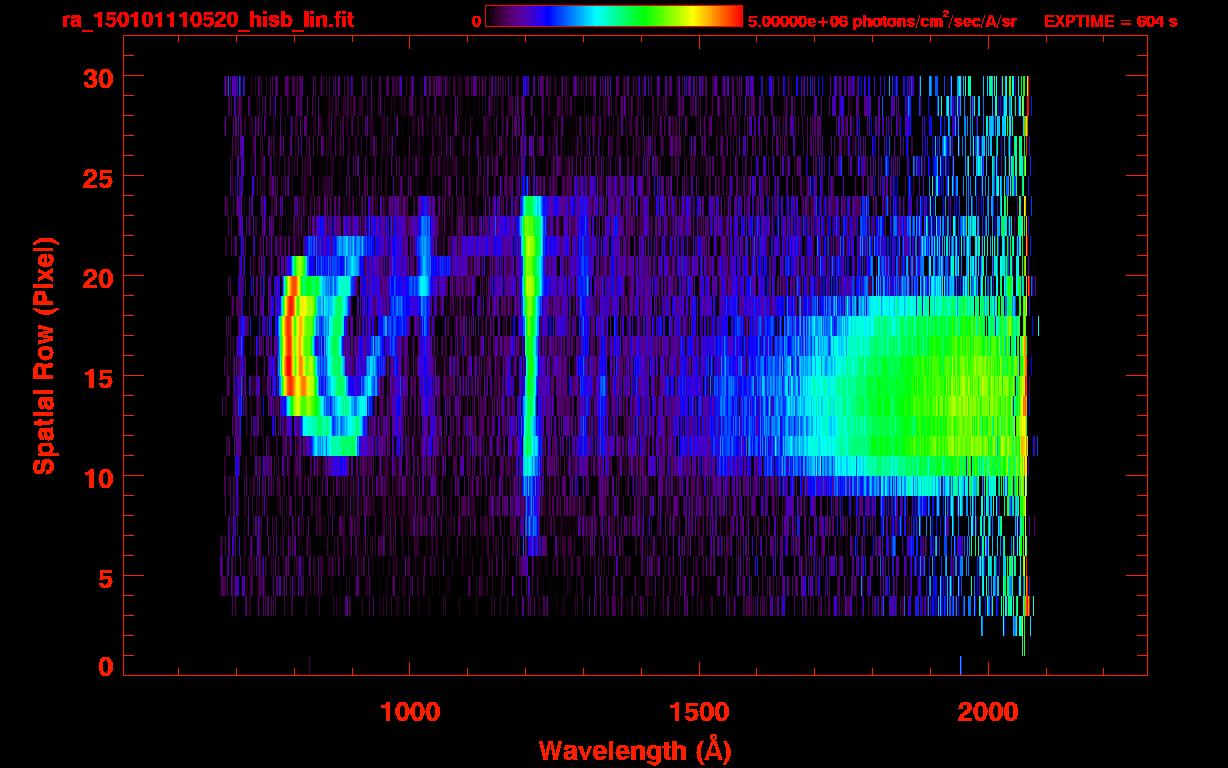Click the spatial row 0 tick label
The height and width of the screenshot is (768, 1228).
point(106,666)
